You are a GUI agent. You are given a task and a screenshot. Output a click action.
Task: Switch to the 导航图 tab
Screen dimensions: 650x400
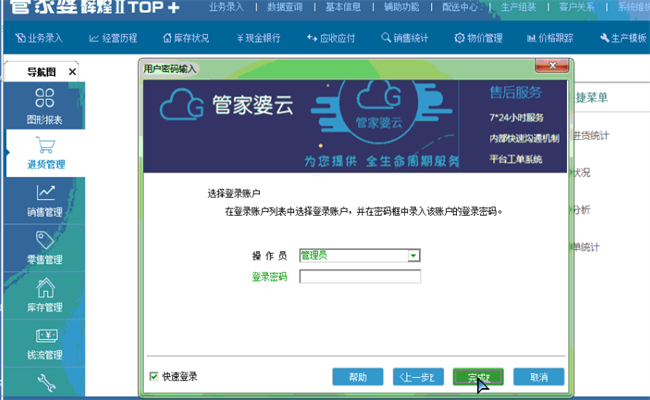point(41,72)
